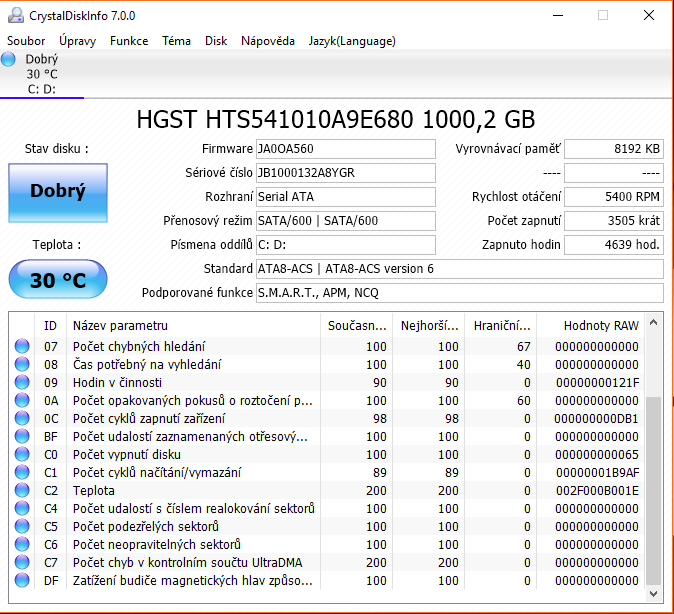Click threshold value 67 in row 07
Screen dimensions: 674x614
click(524, 347)
